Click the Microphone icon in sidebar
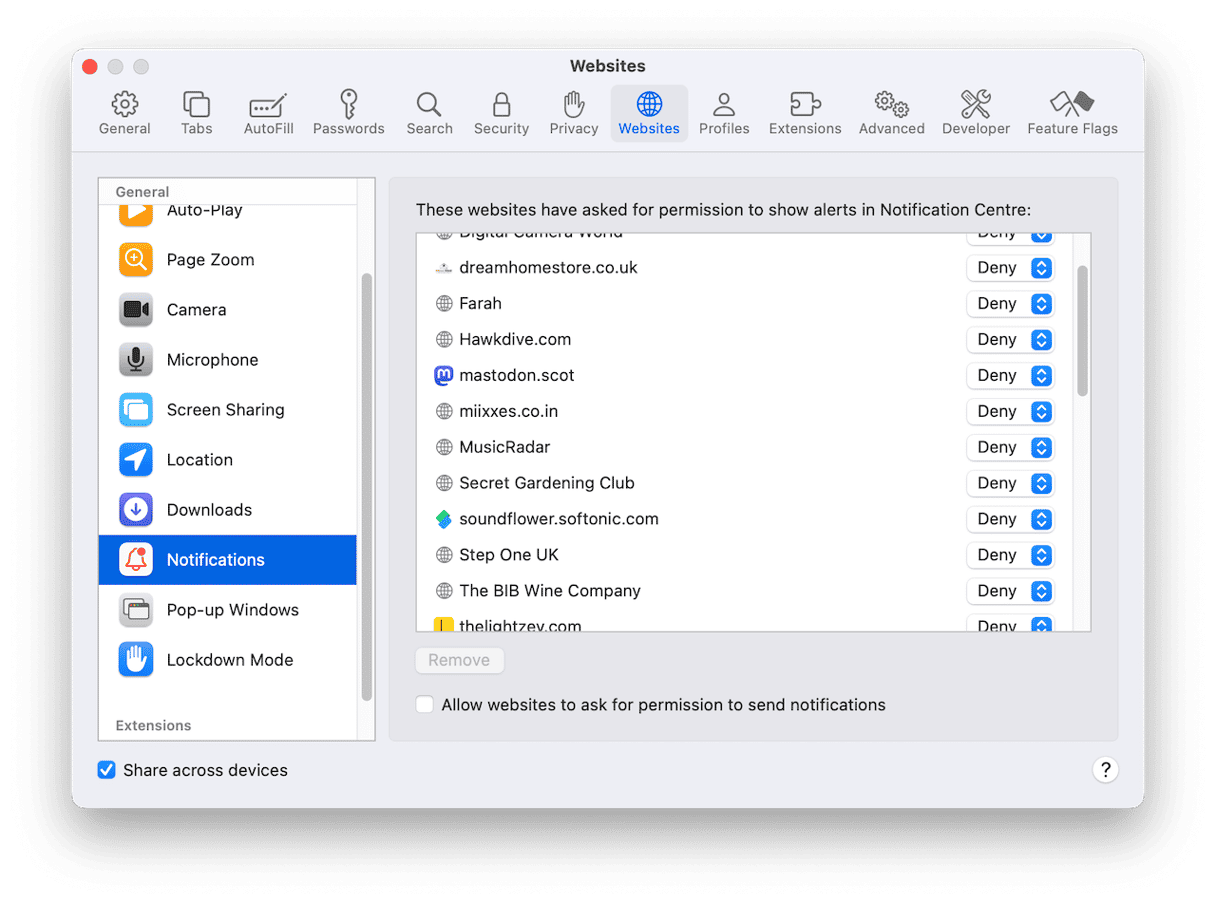This screenshot has width=1216, height=903. [x=136, y=360]
